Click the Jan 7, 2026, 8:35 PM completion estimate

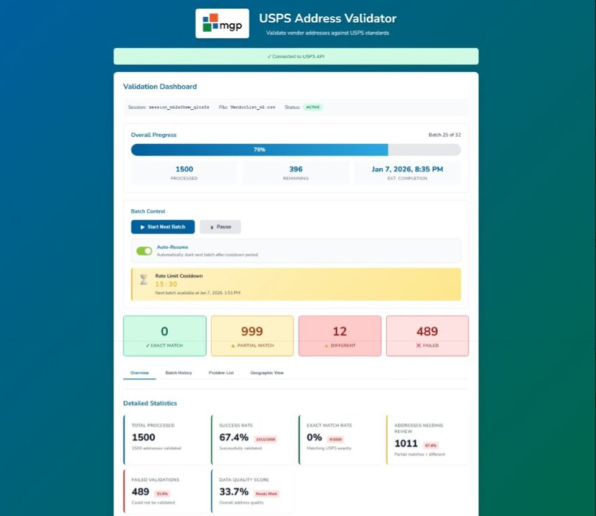407,169
